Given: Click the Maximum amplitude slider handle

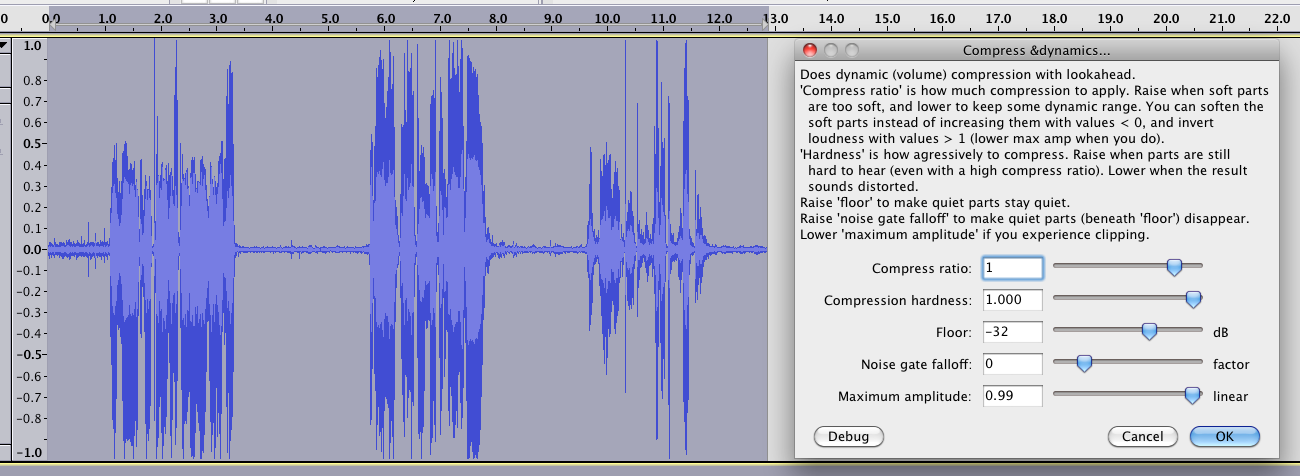Looking at the screenshot, I should pos(1192,395).
